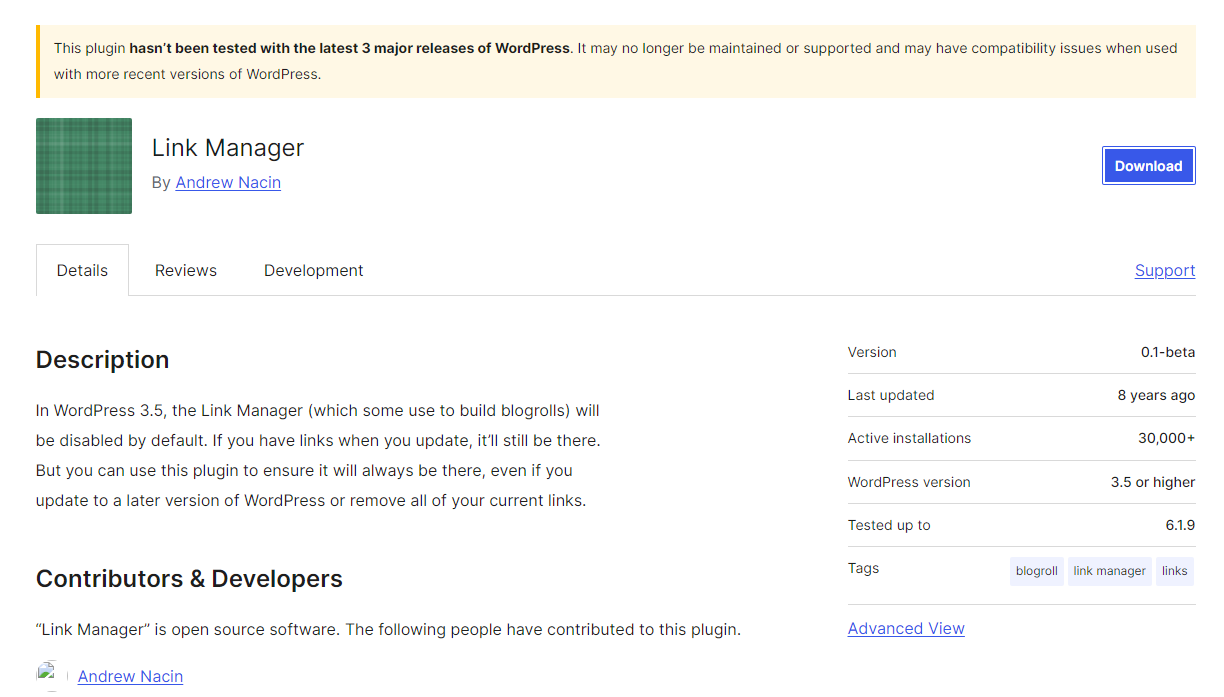1224x697 pixels.
Task: Click the green plaid Link Manager plugin icon
Action: (x=84, y=166)
